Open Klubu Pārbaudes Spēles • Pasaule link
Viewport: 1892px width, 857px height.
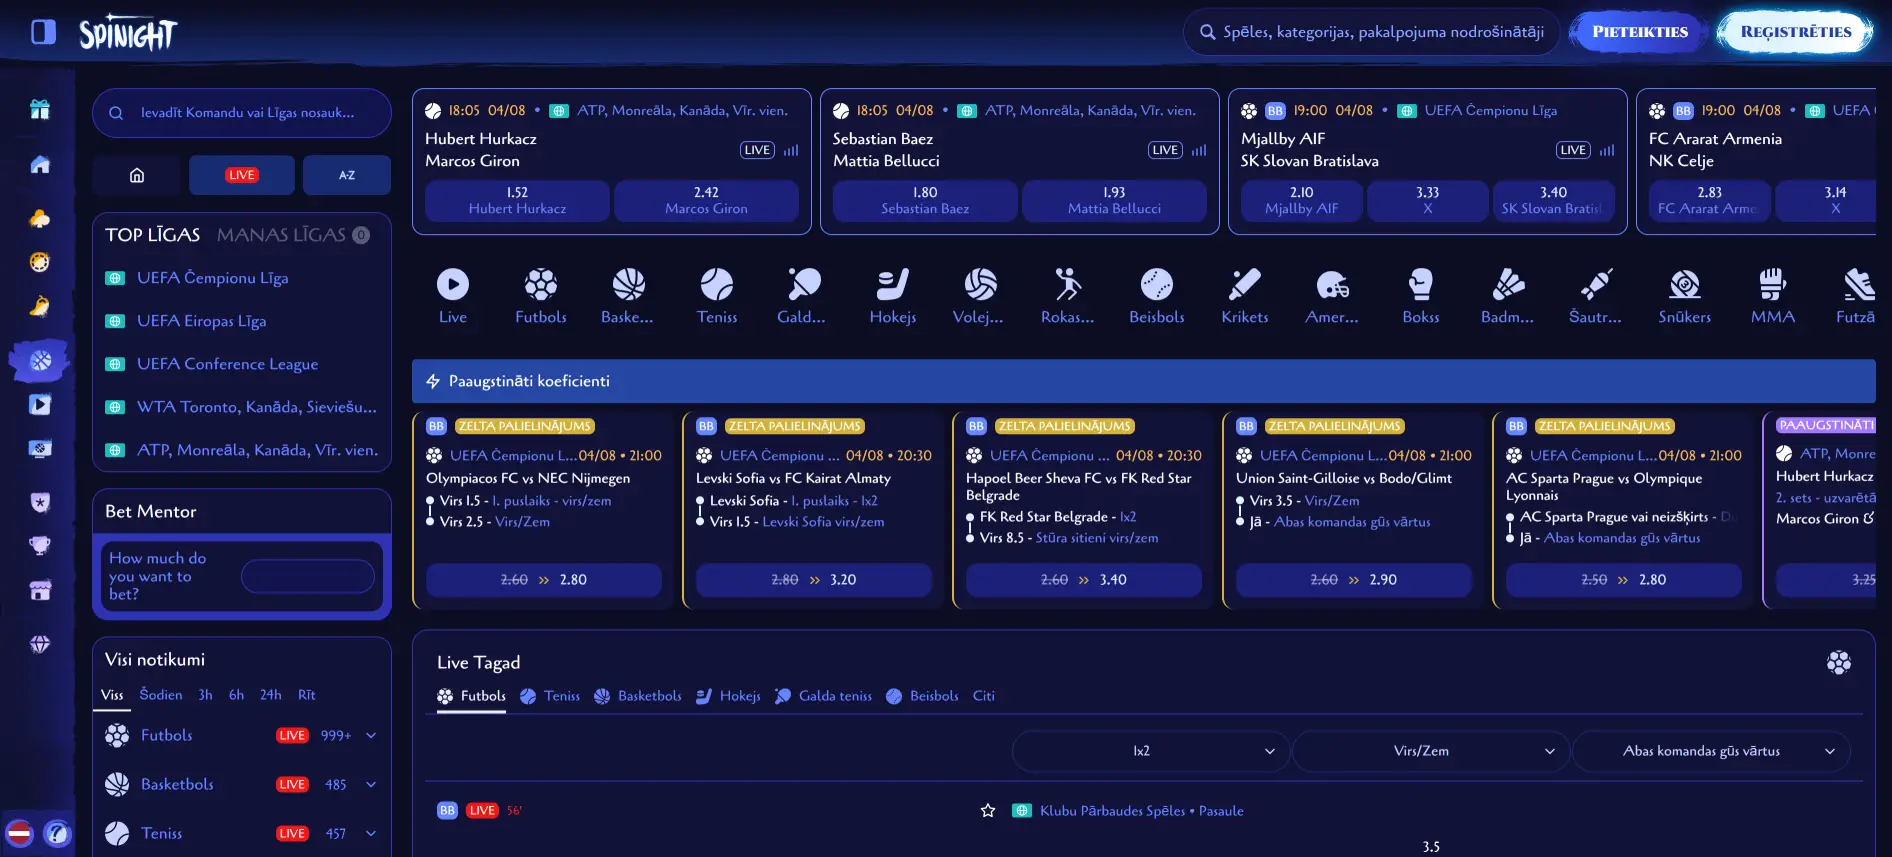[x=1141, y=811]
